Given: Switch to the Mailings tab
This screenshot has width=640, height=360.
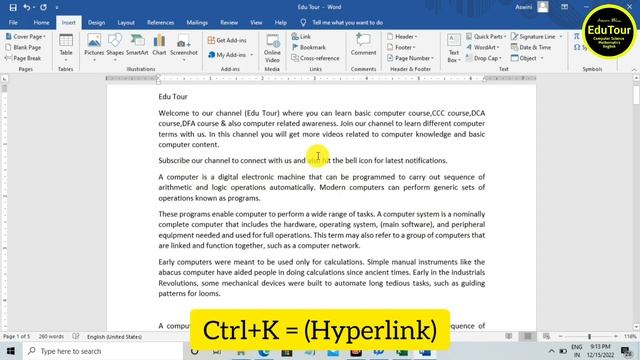Looking at the screenshot, I should 197,22.
